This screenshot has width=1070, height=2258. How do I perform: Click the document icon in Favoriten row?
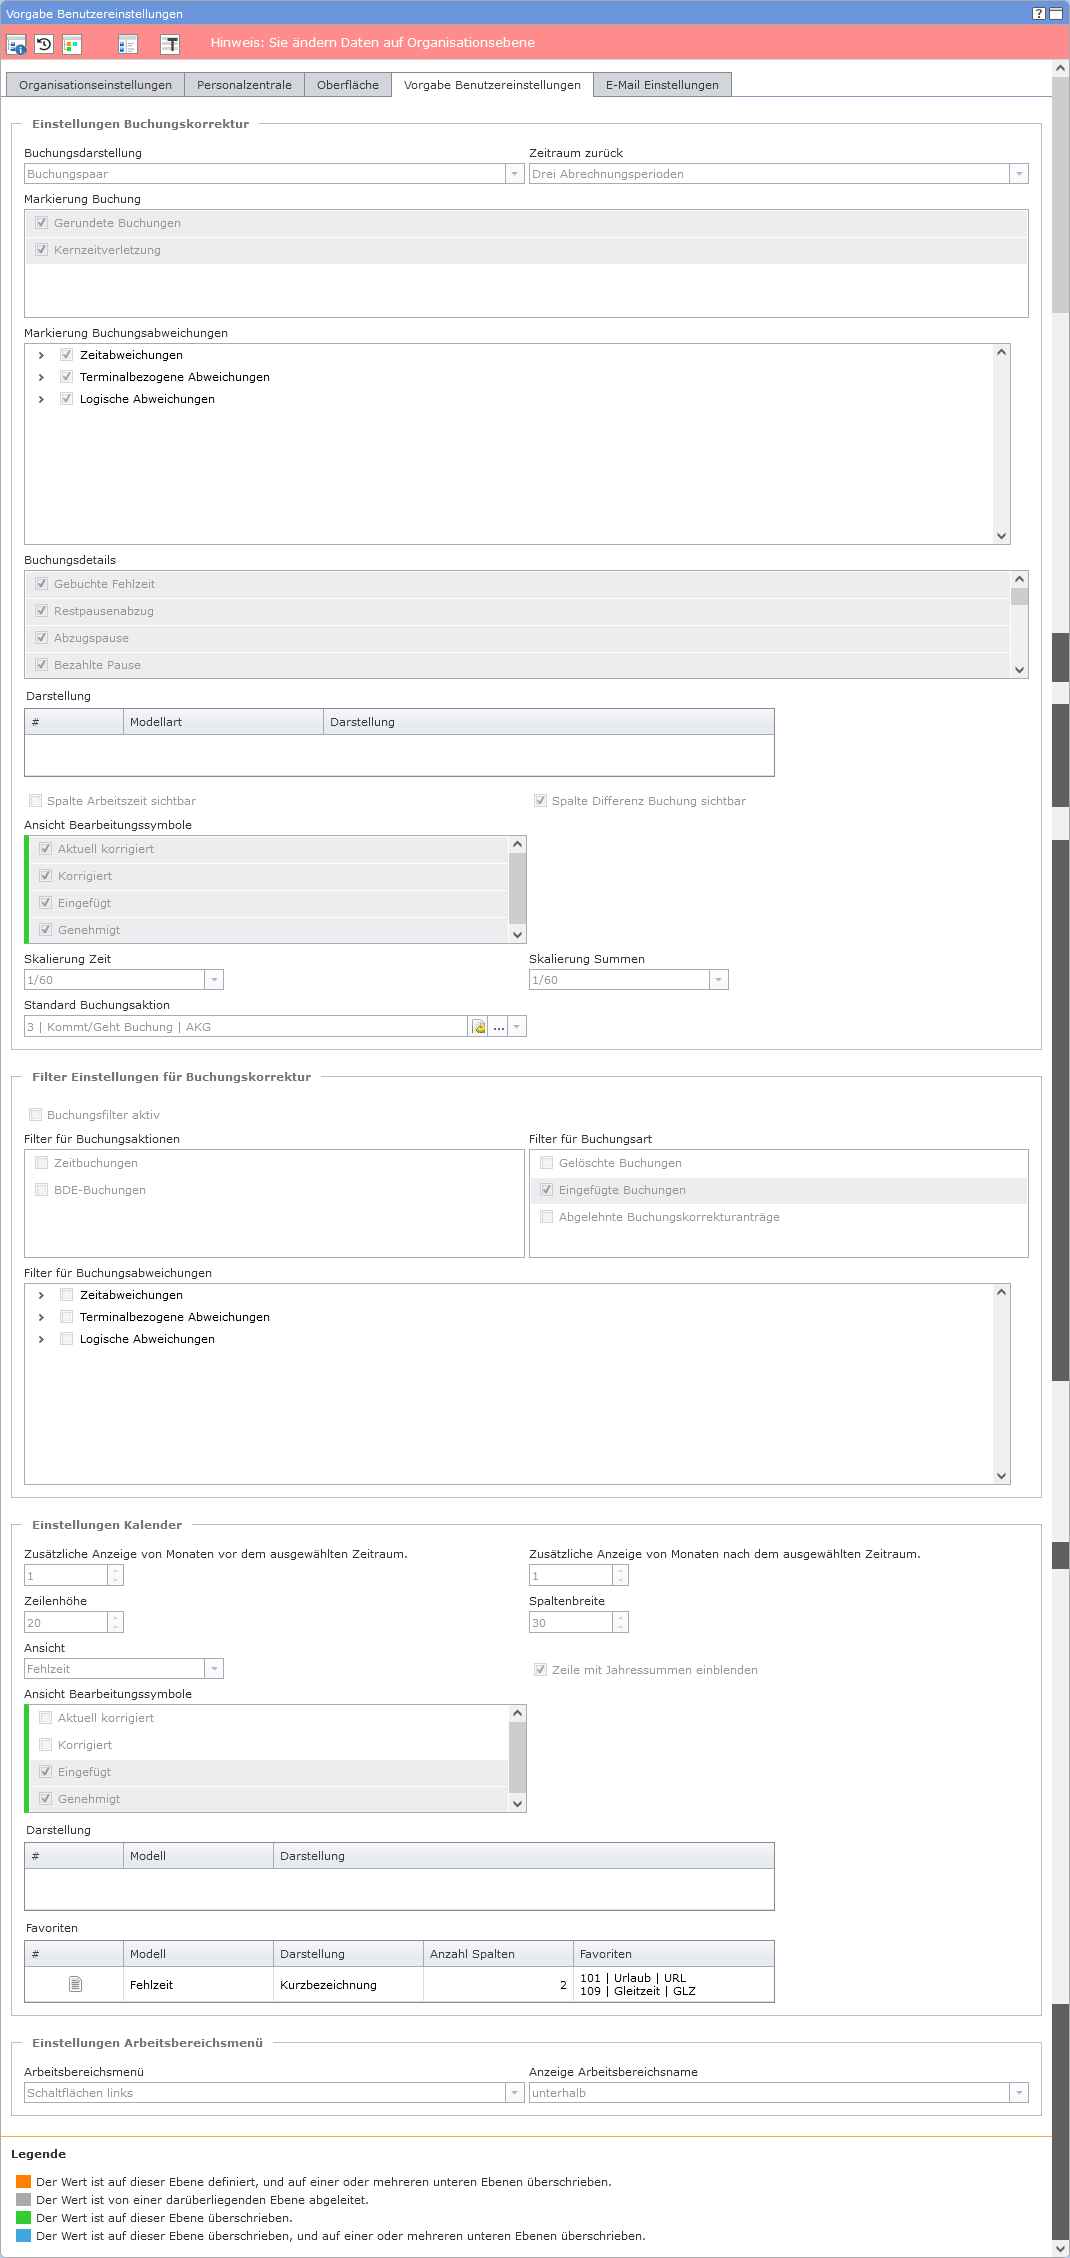pos(75,1984)
